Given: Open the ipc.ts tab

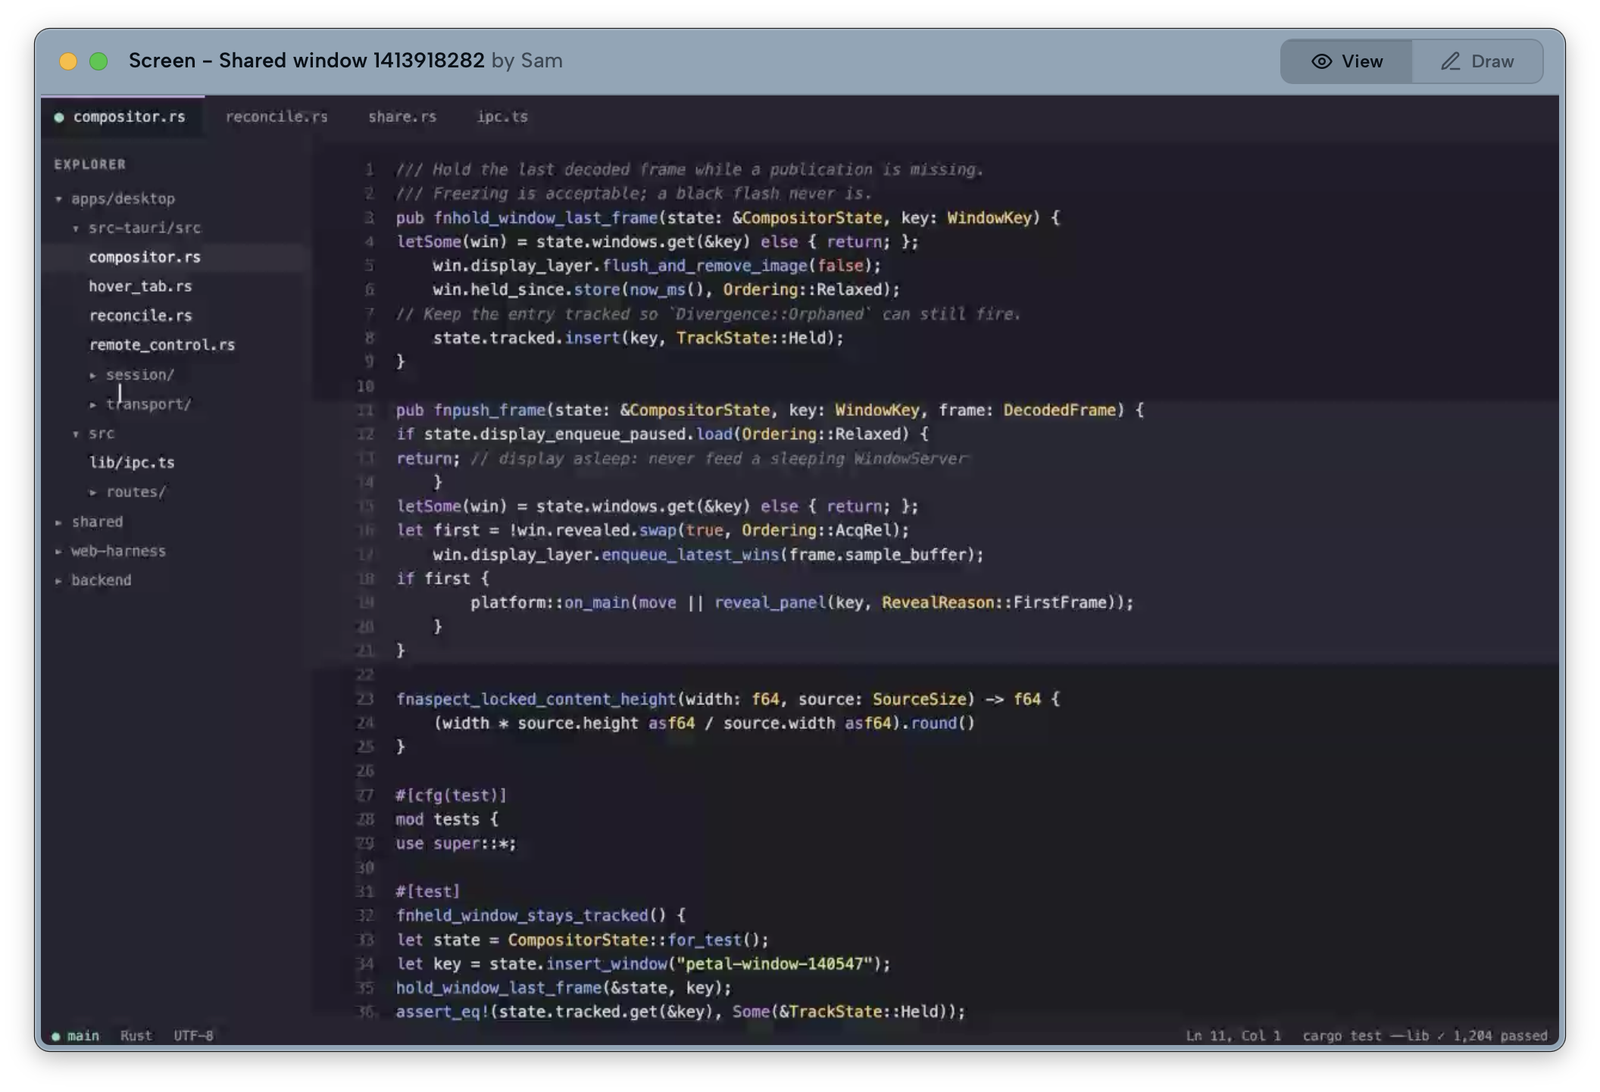Looking at the screenshot, I should [x=502, y=117].
